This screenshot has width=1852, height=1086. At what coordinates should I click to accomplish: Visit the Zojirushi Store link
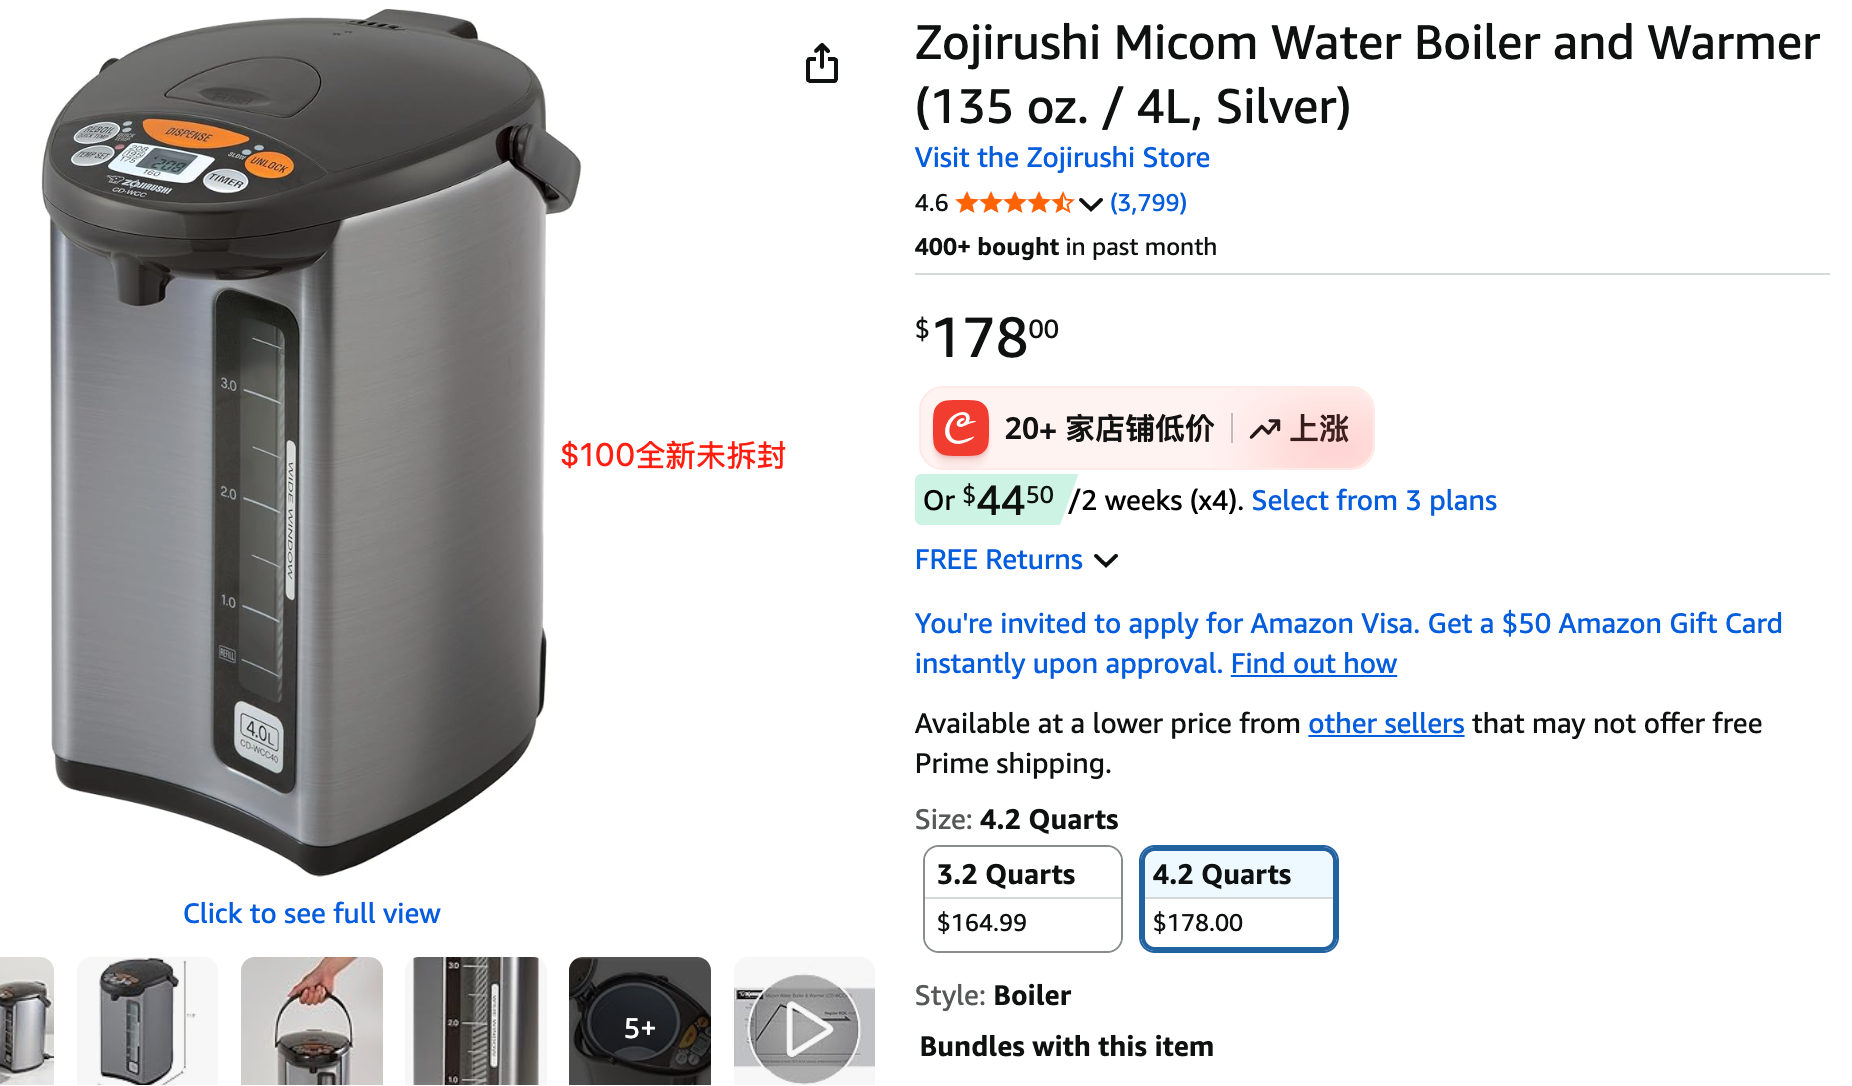pos(1061,158)
